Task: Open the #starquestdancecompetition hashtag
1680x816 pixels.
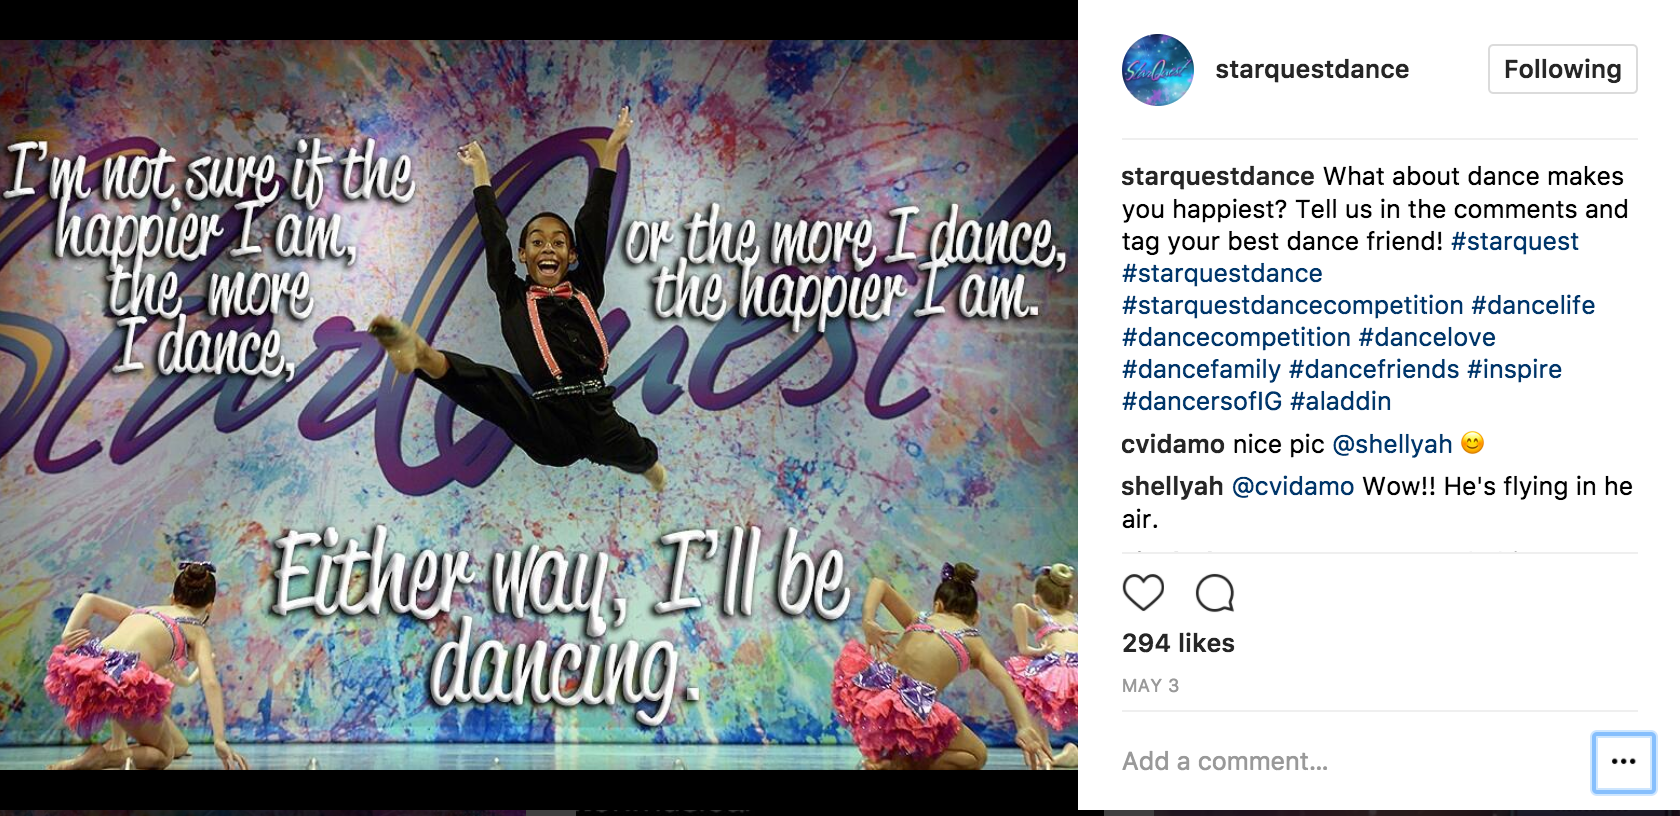Action: (1292, 305)
